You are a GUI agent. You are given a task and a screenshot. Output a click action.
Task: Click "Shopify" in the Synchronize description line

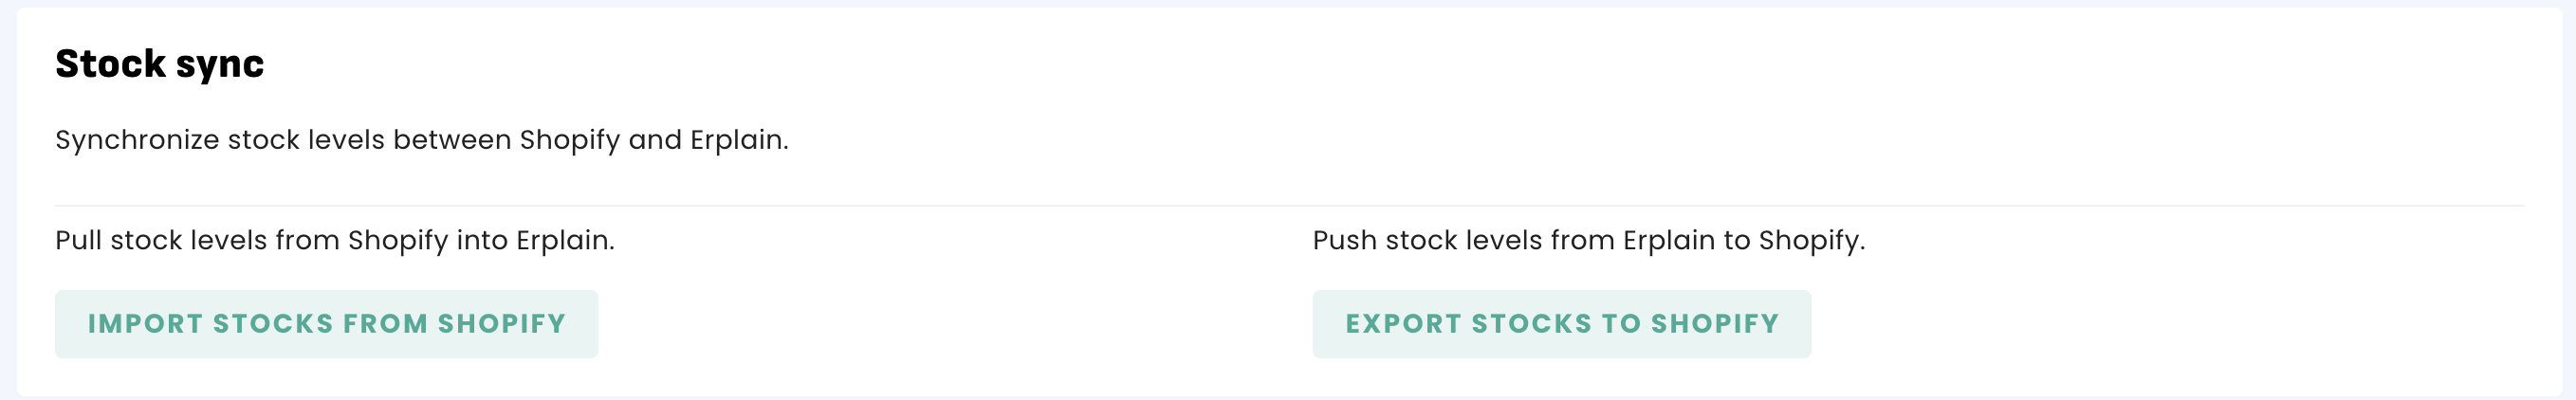coord(570,140)
